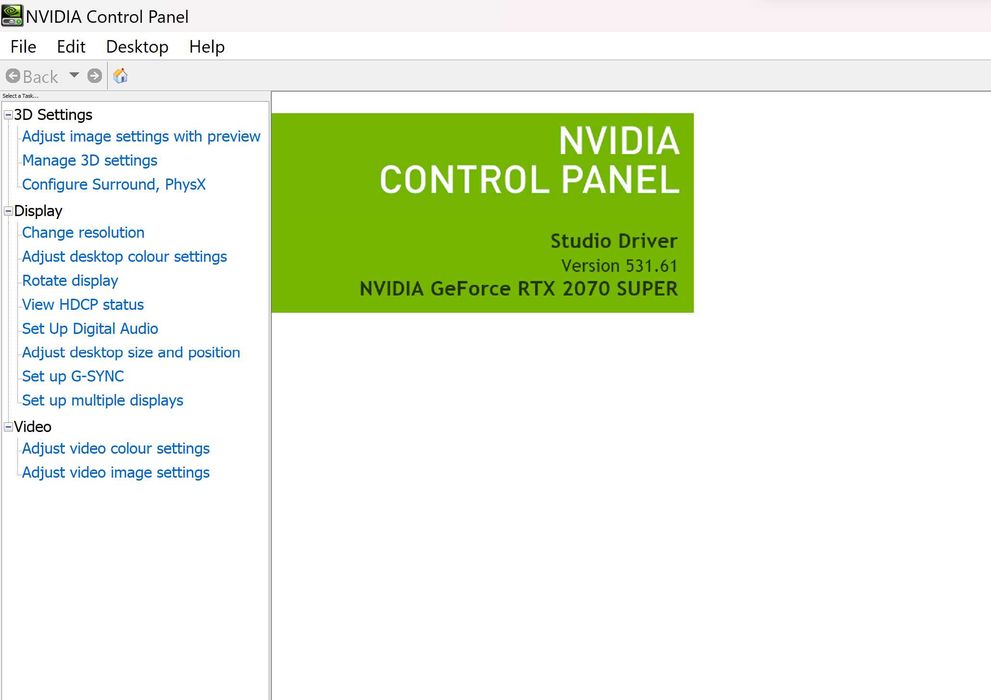Open Adjust image settings with preview
Viewport: 991px width, 700px height.
[x=141, y=136]
